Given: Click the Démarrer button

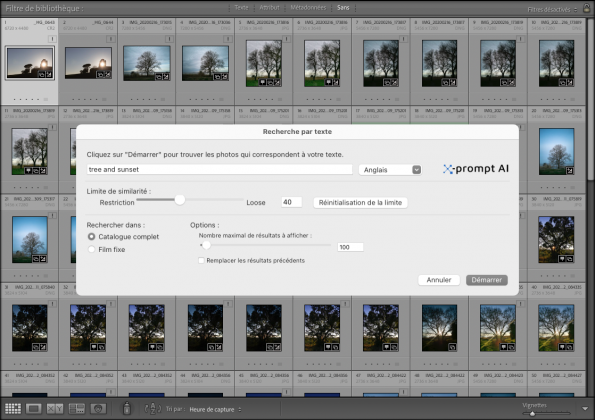Looking at the screenshot, I should [486, 280].
